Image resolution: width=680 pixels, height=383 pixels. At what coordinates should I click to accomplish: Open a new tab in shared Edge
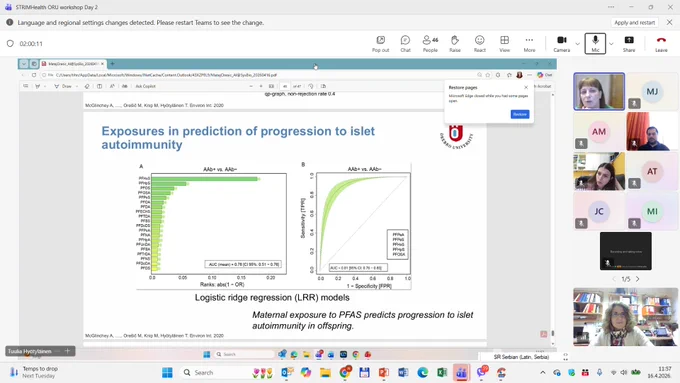[x=112, y=64]
